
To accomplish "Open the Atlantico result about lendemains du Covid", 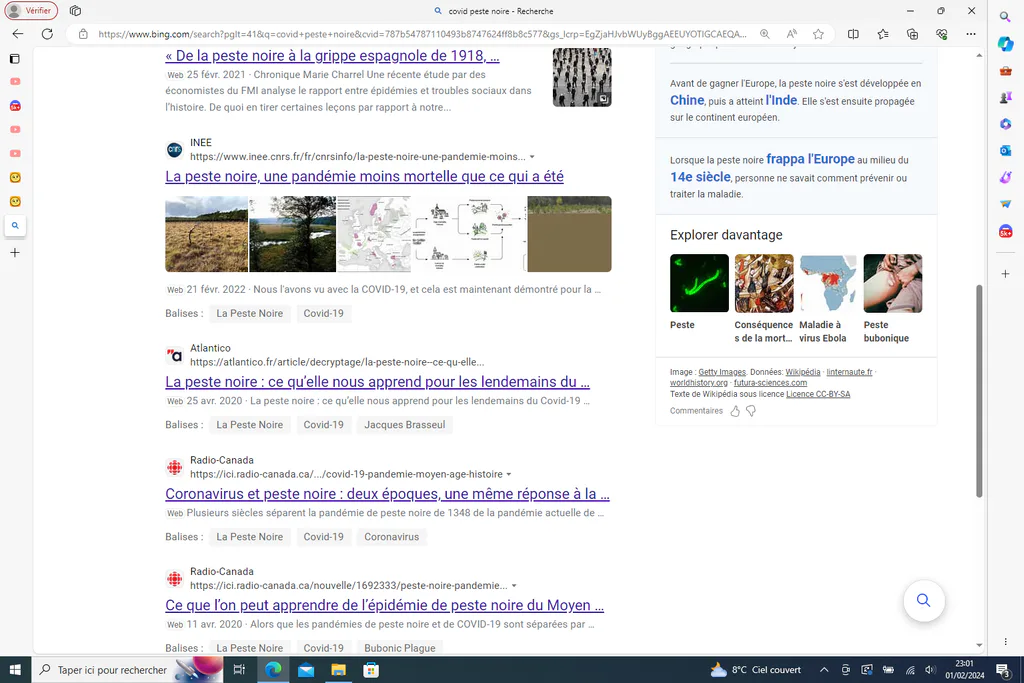I will [377, 382].
